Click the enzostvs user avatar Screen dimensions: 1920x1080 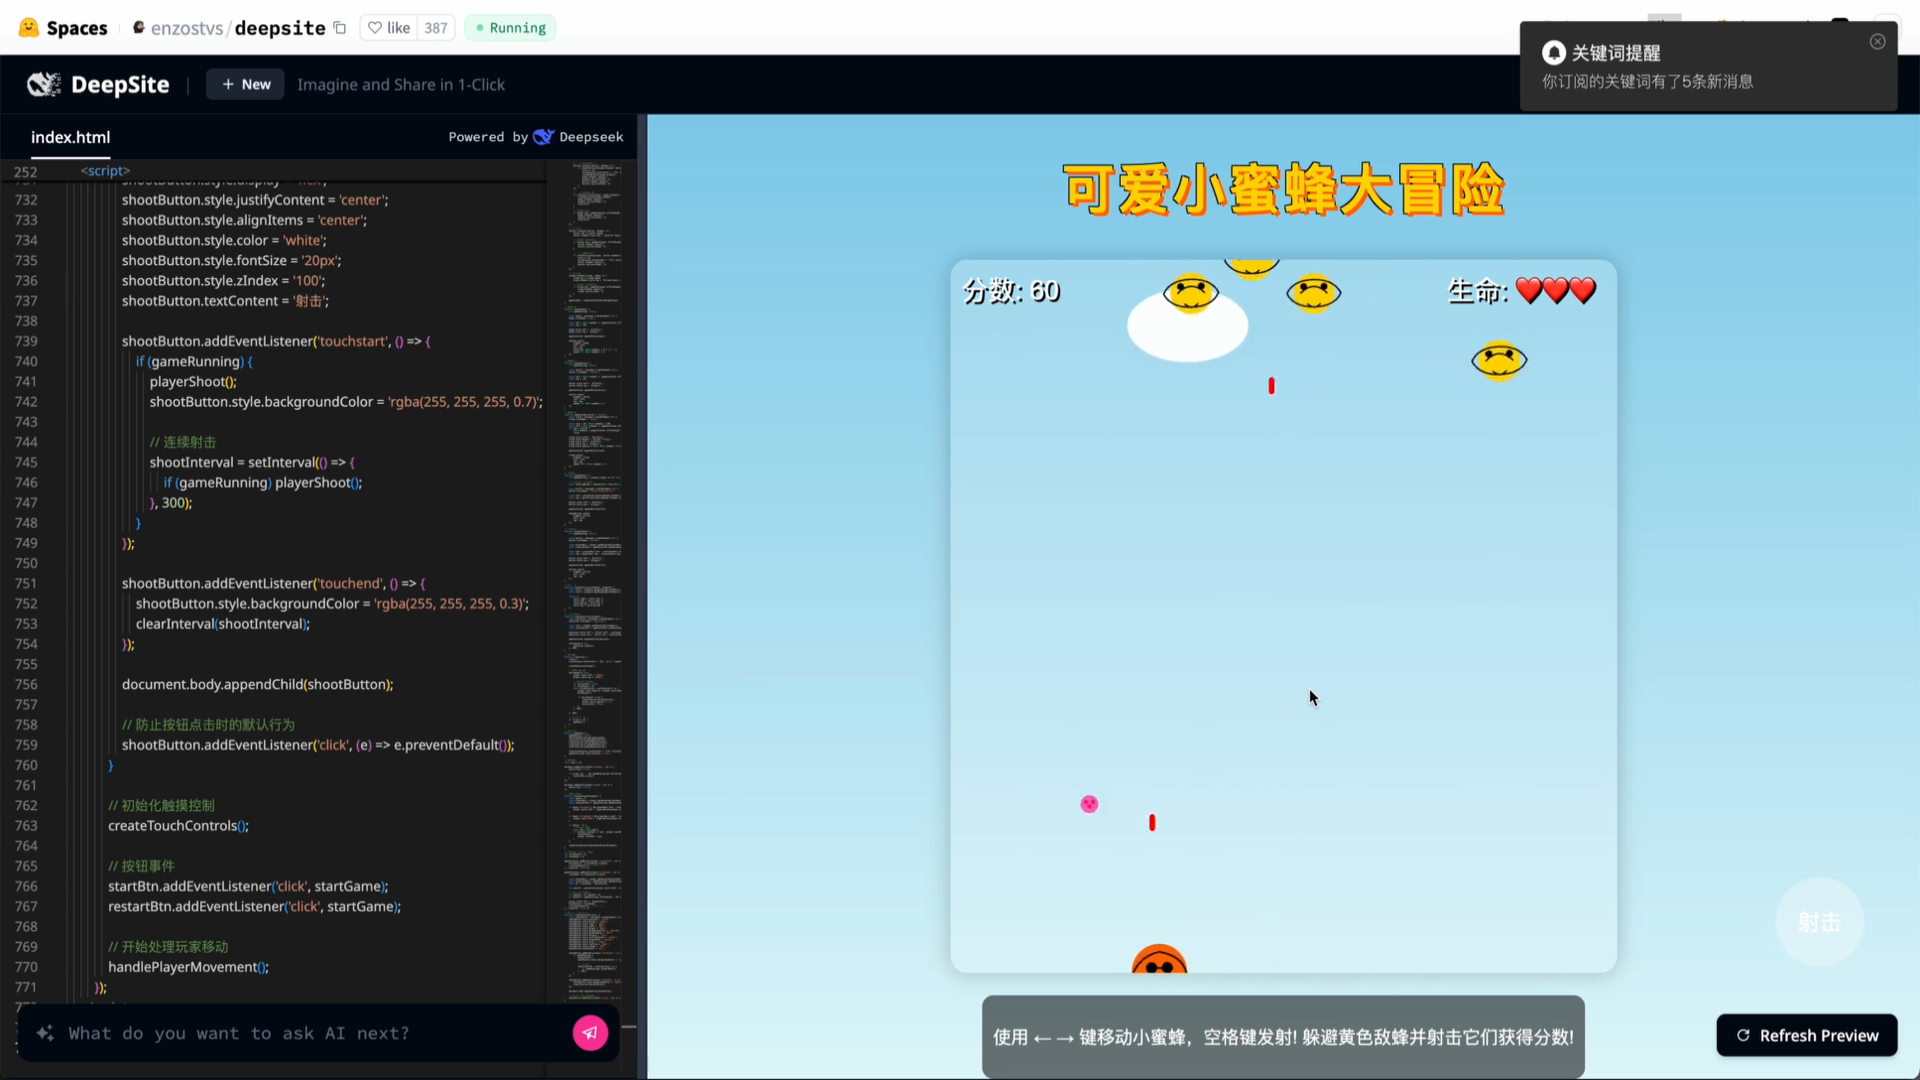139,28
